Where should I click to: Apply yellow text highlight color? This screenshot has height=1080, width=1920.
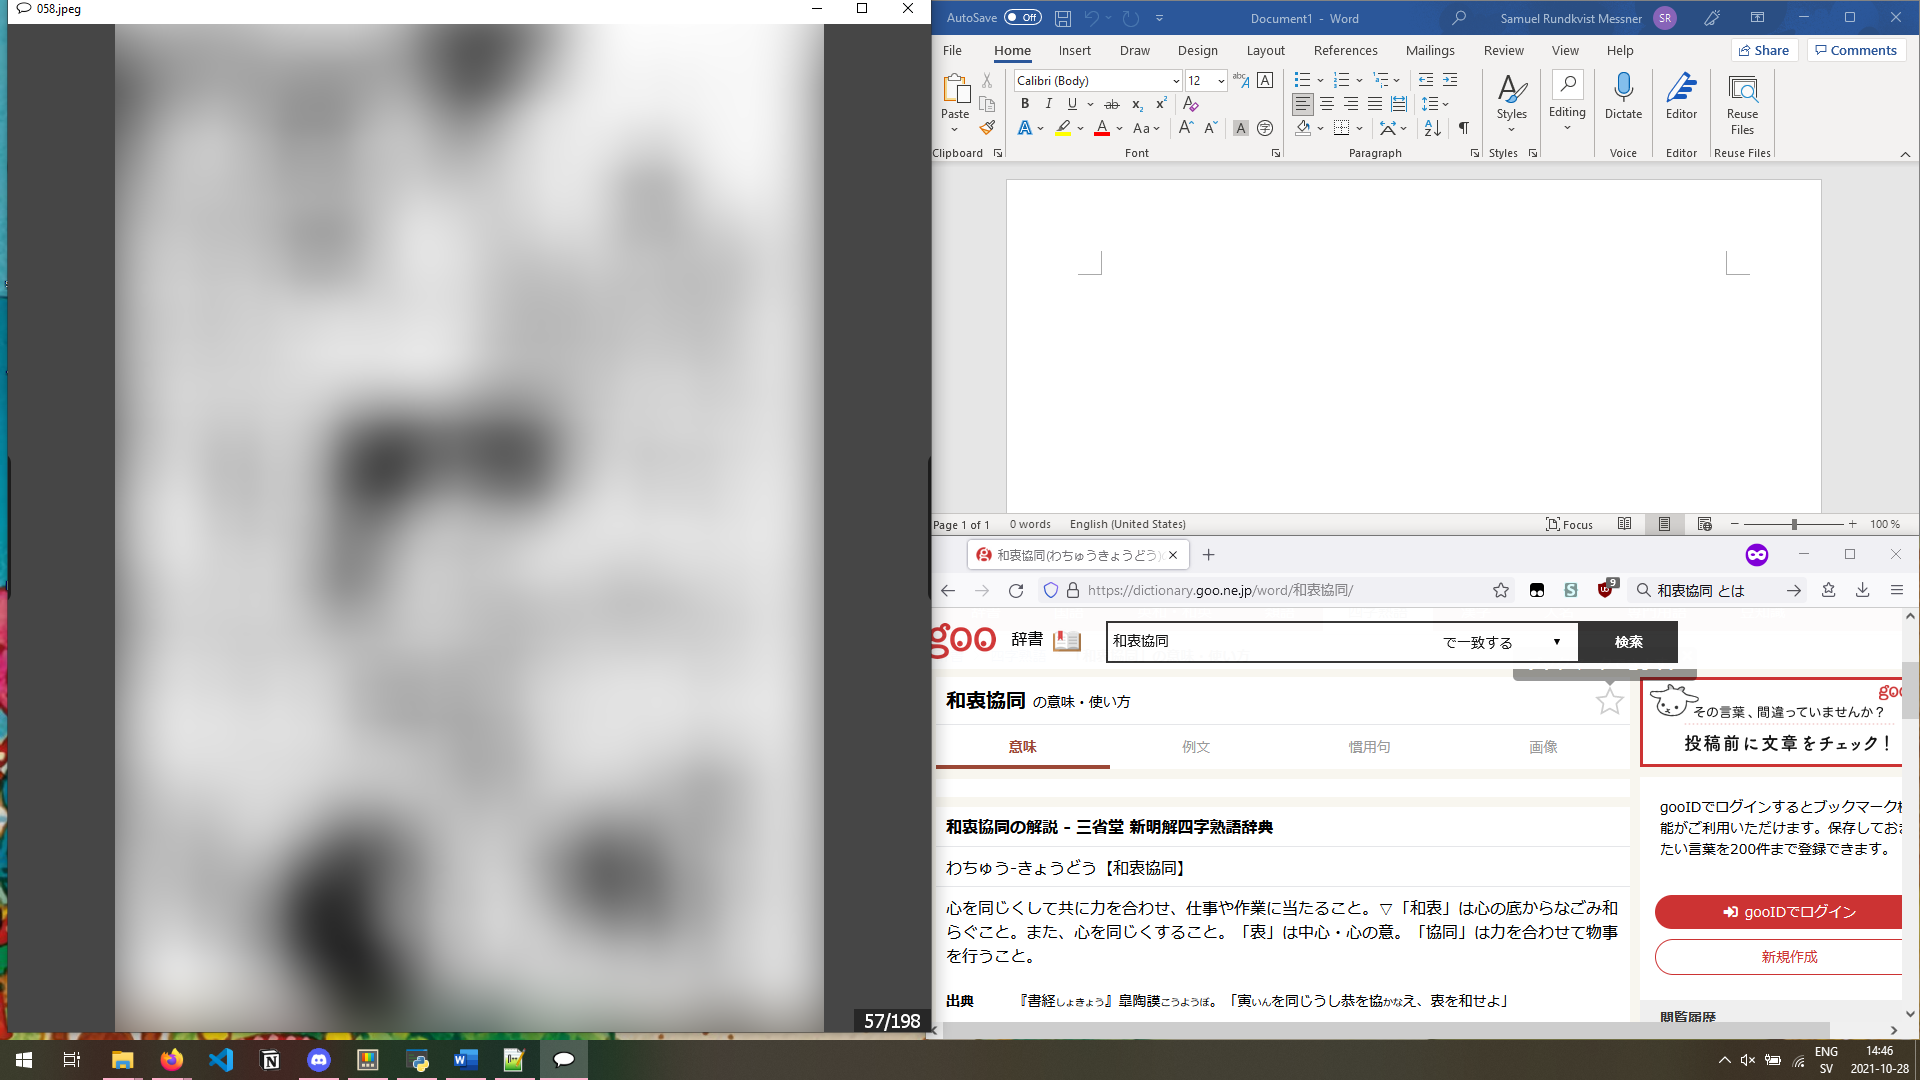coord(1063,128)
